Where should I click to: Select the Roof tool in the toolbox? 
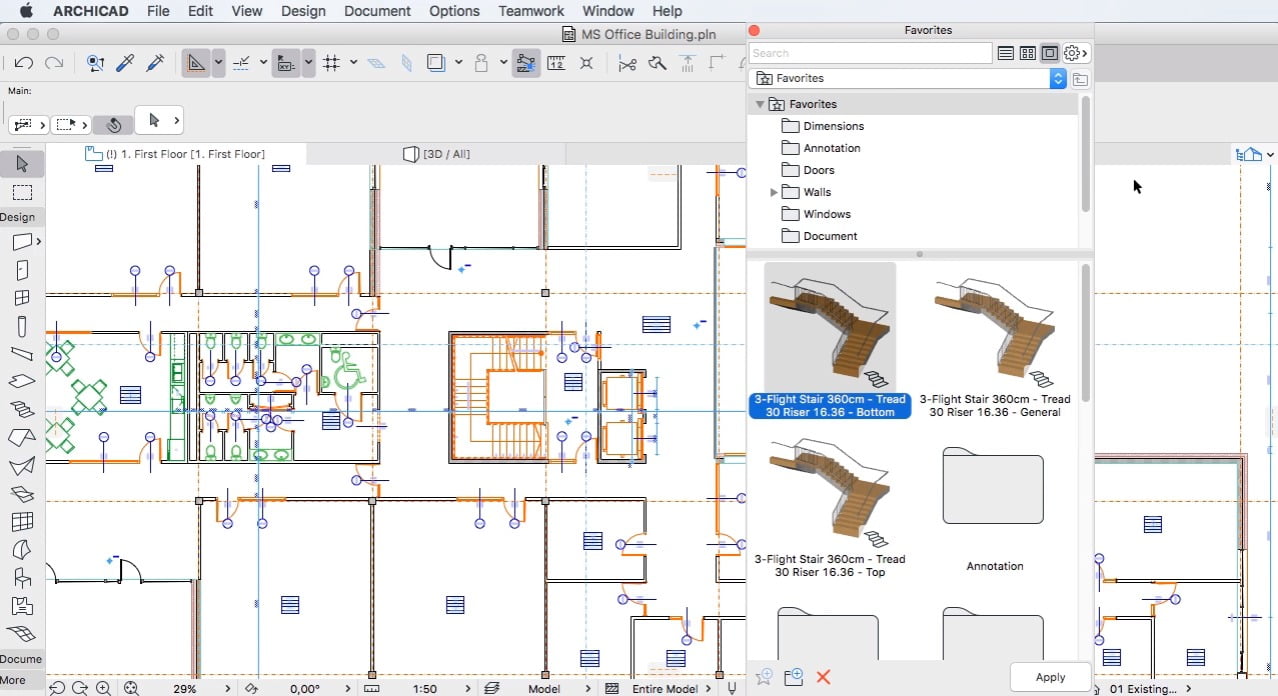[x=22, y=438]
